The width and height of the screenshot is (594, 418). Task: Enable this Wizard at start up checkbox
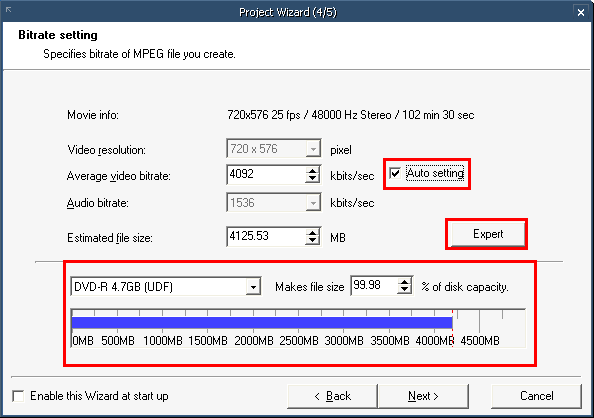point(18,396)
